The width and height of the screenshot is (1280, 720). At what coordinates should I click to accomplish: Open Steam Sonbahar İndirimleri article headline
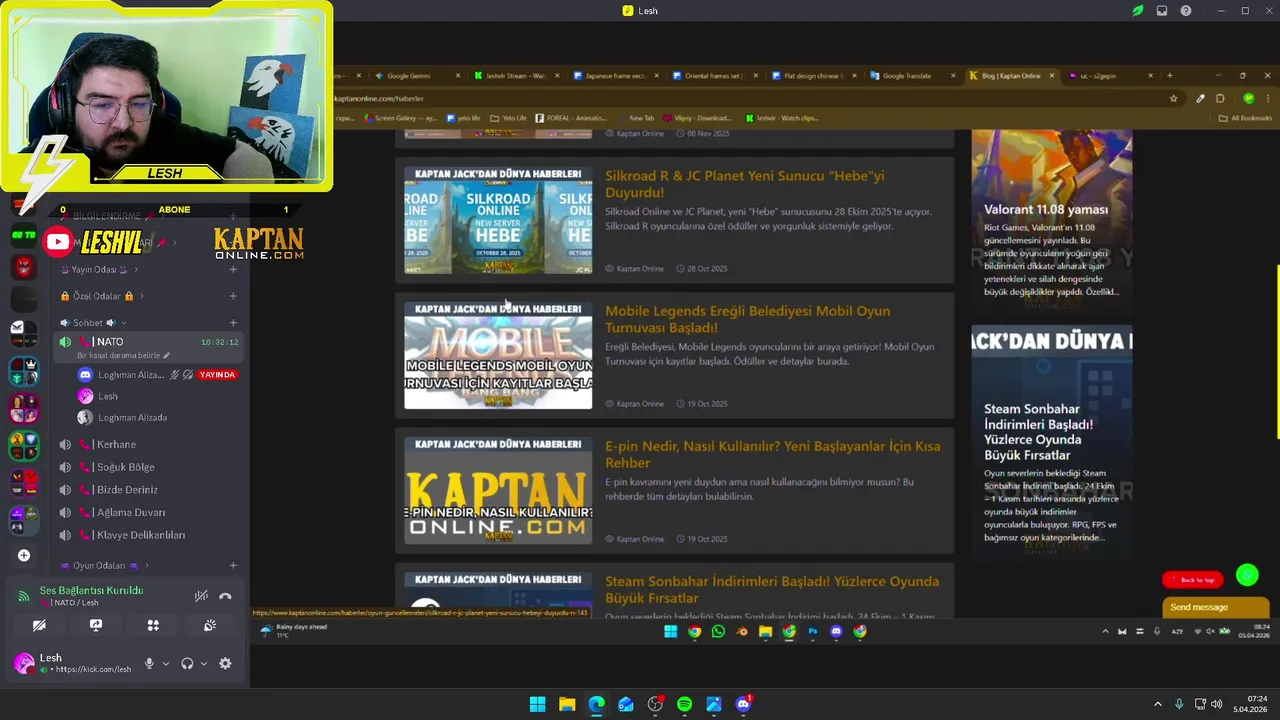[x=772, y=589]
